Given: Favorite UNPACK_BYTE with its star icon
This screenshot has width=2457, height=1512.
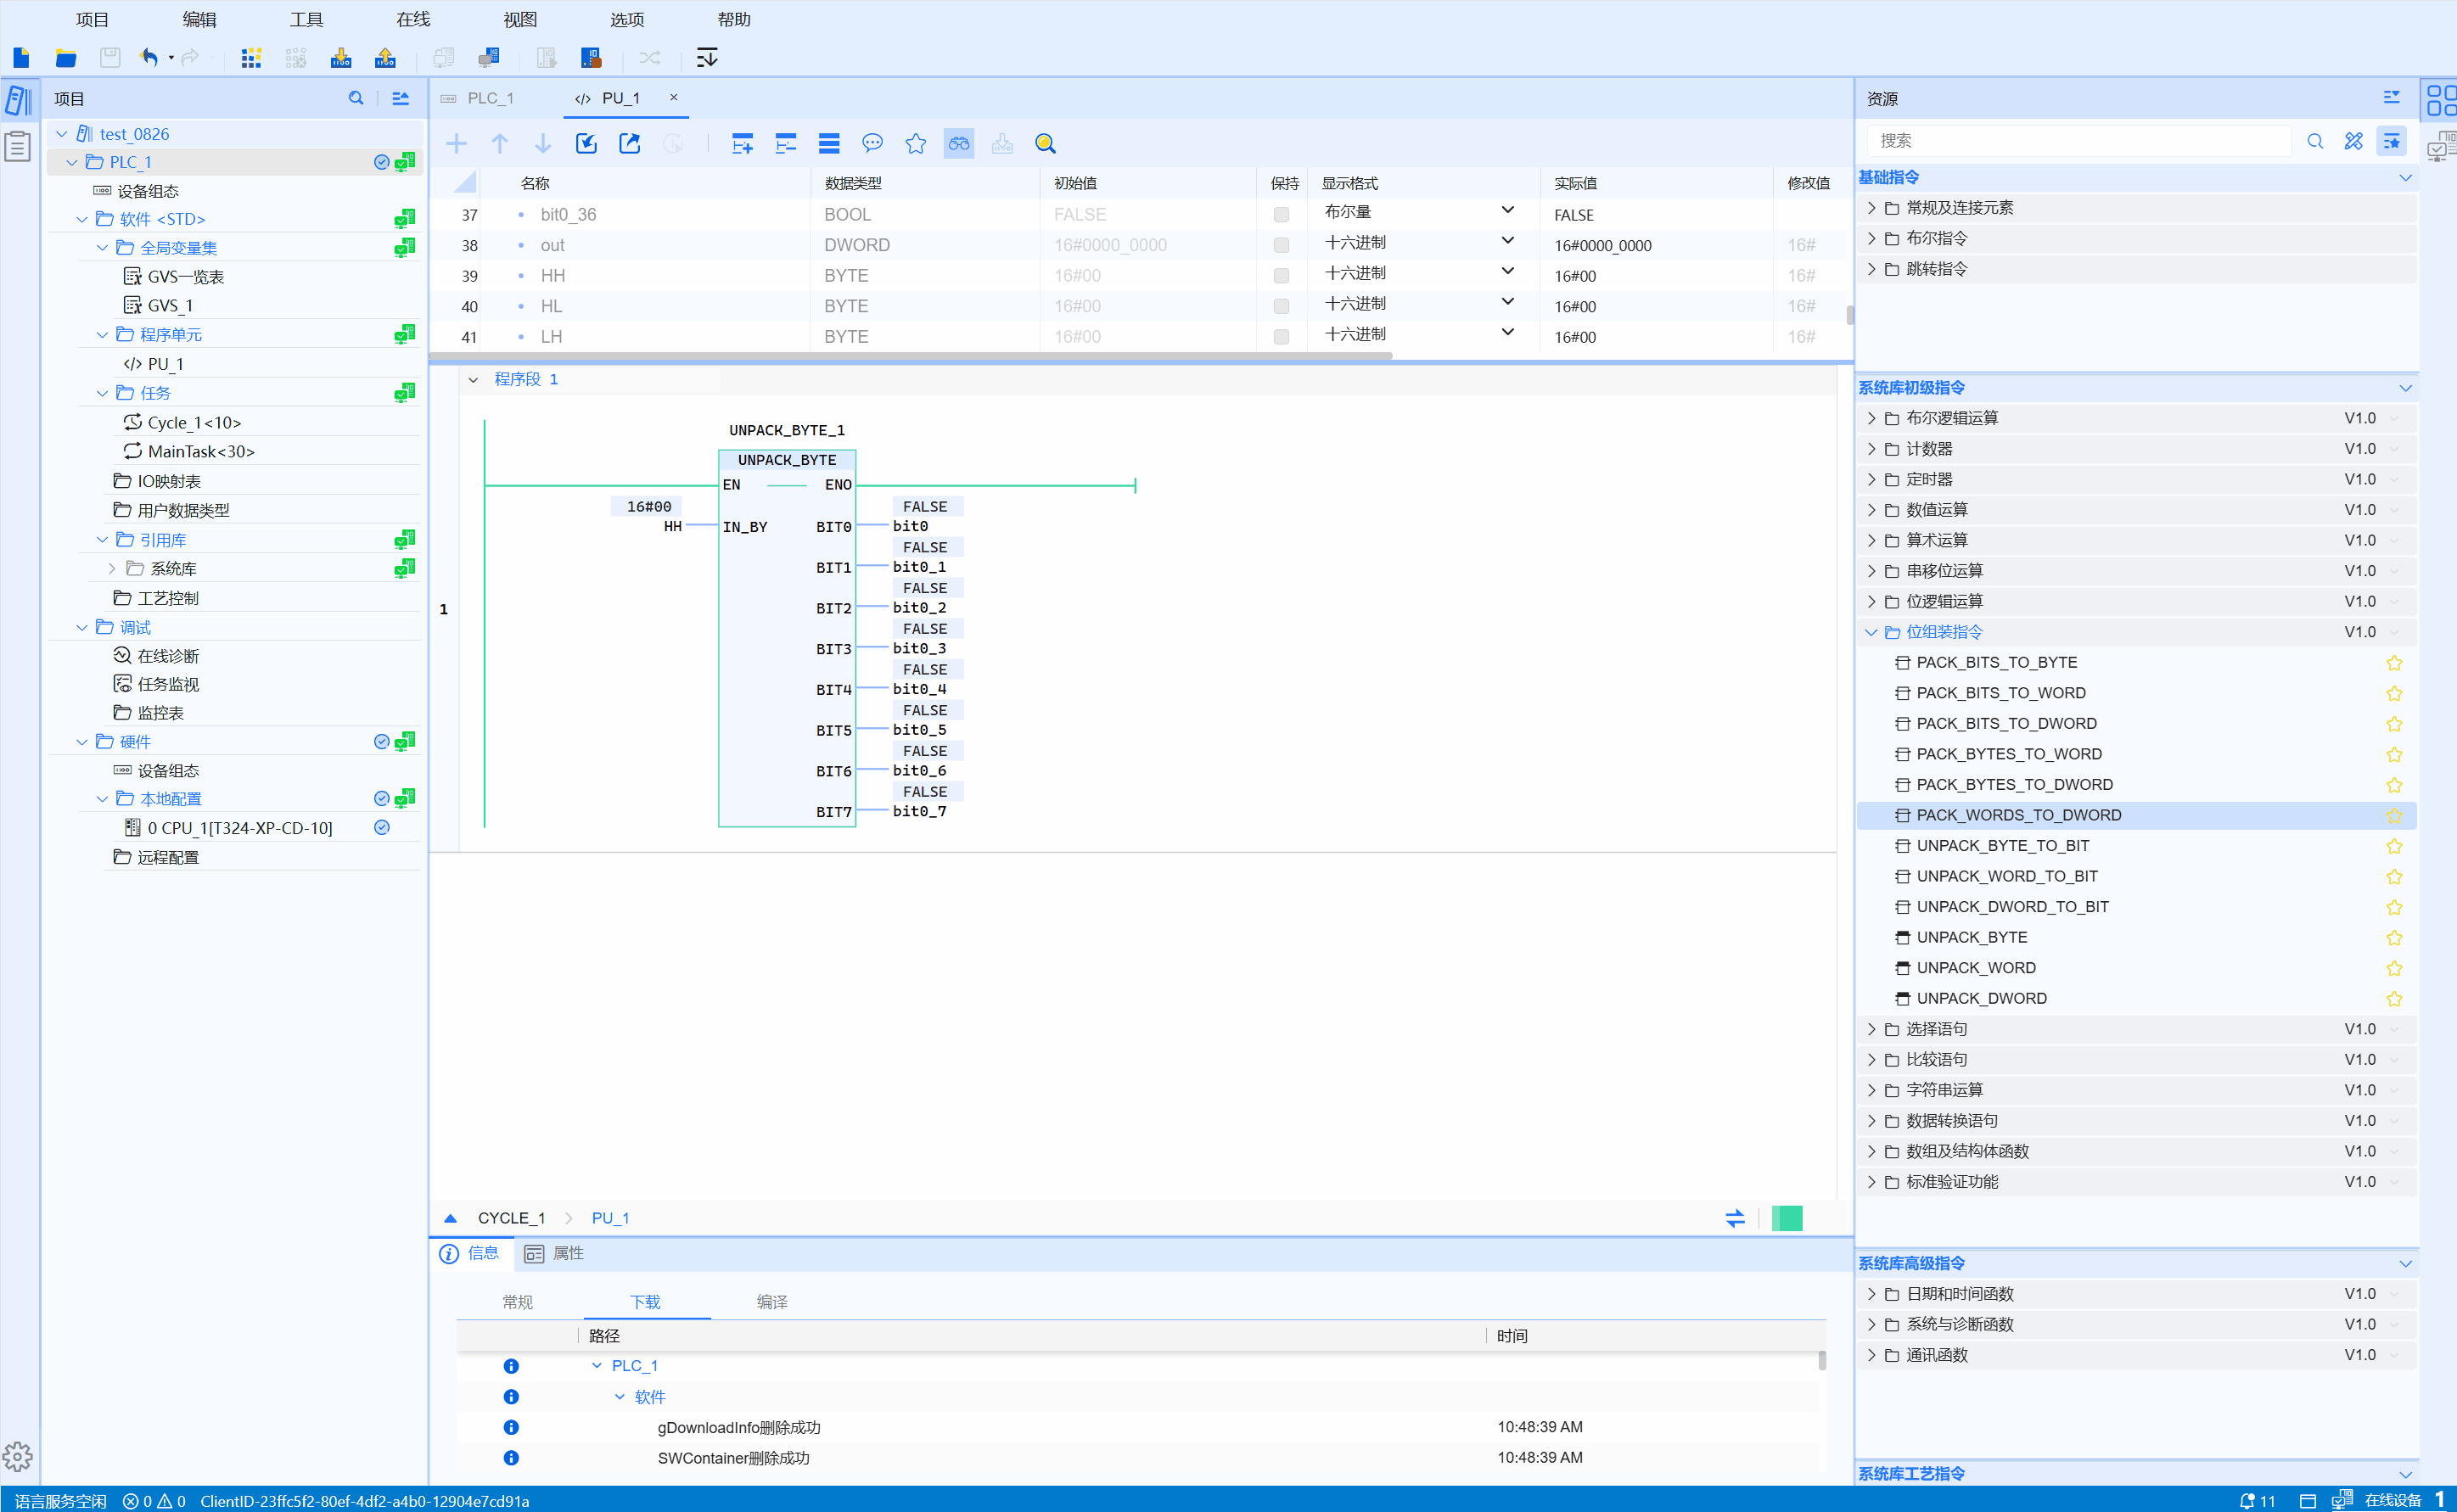Looking at the screenshot, I should pos(2393,938).
